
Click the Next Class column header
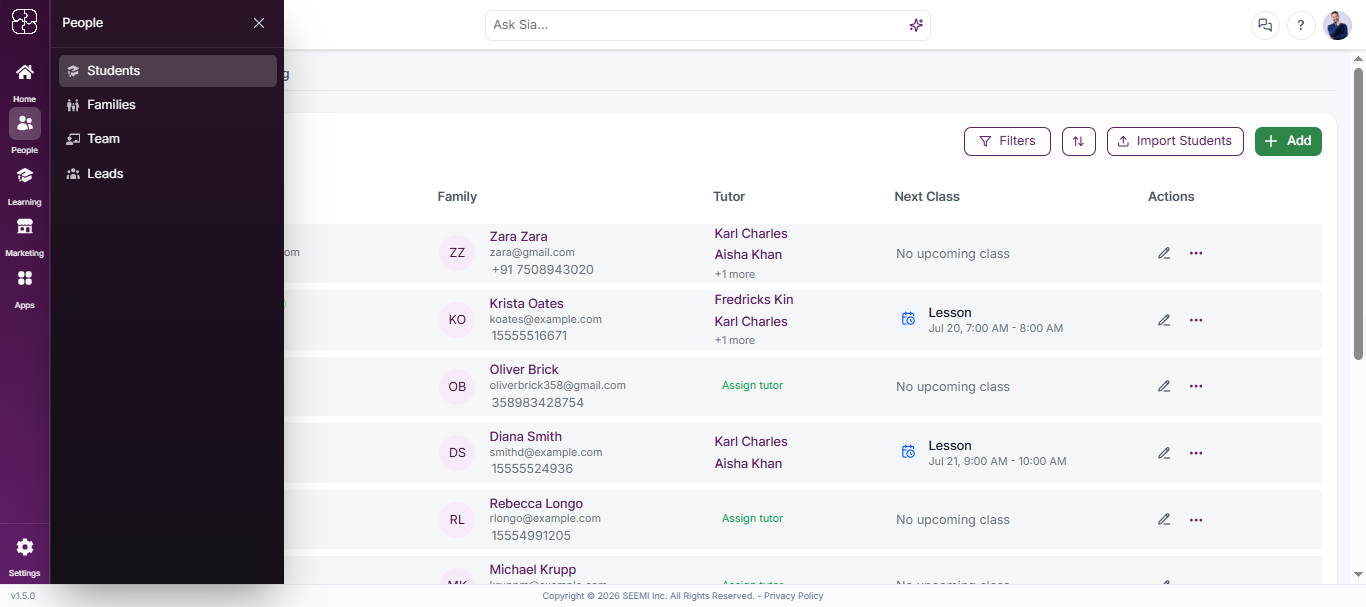click(x=927, y=197)
